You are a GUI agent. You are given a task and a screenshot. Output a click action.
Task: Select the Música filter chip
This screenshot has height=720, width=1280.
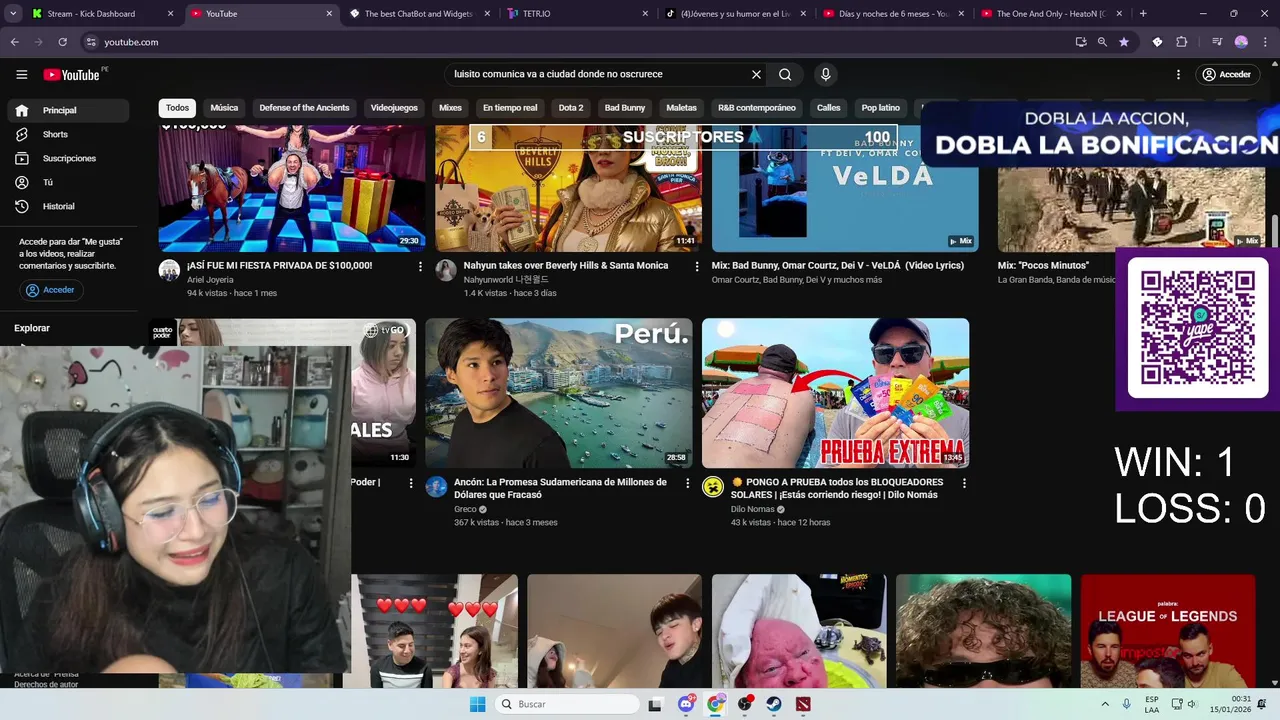coord(224,108)
